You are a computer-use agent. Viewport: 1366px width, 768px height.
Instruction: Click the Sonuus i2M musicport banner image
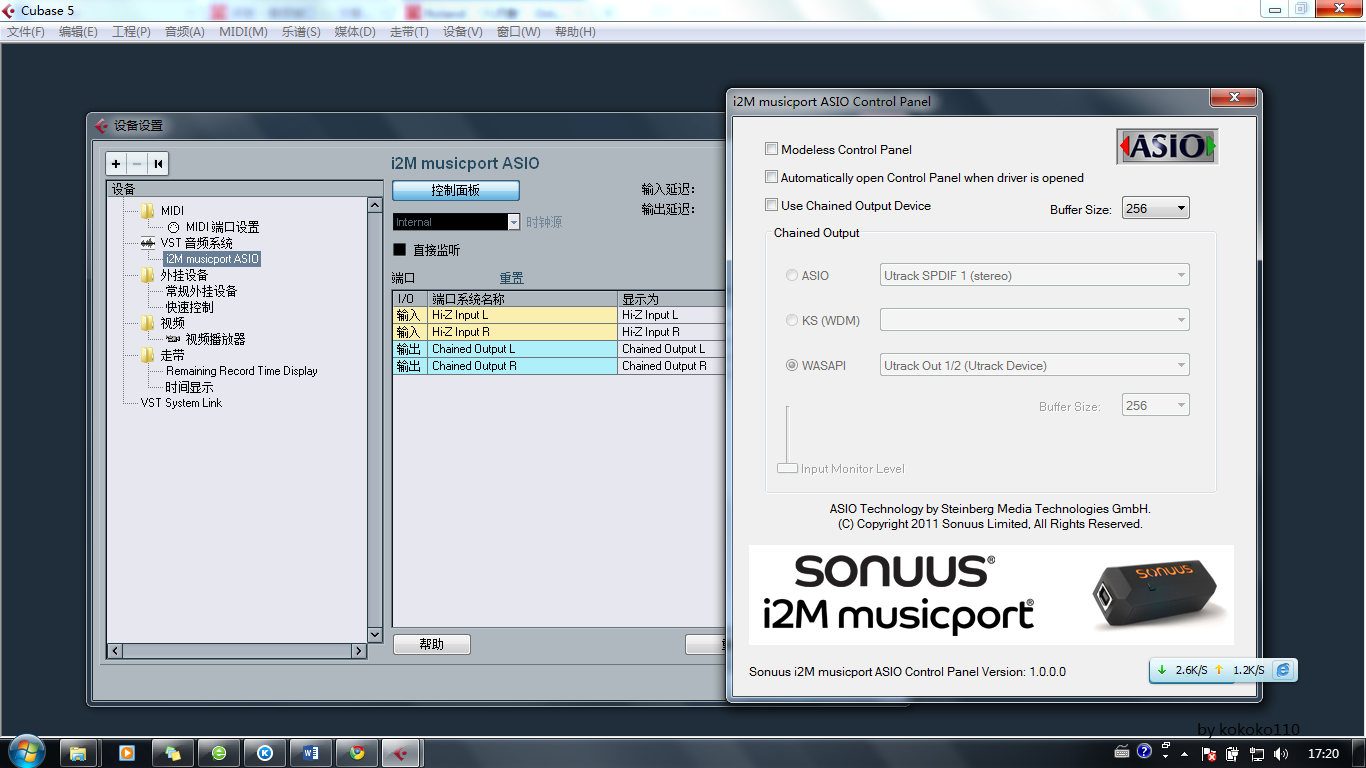[x=991, y=595]
